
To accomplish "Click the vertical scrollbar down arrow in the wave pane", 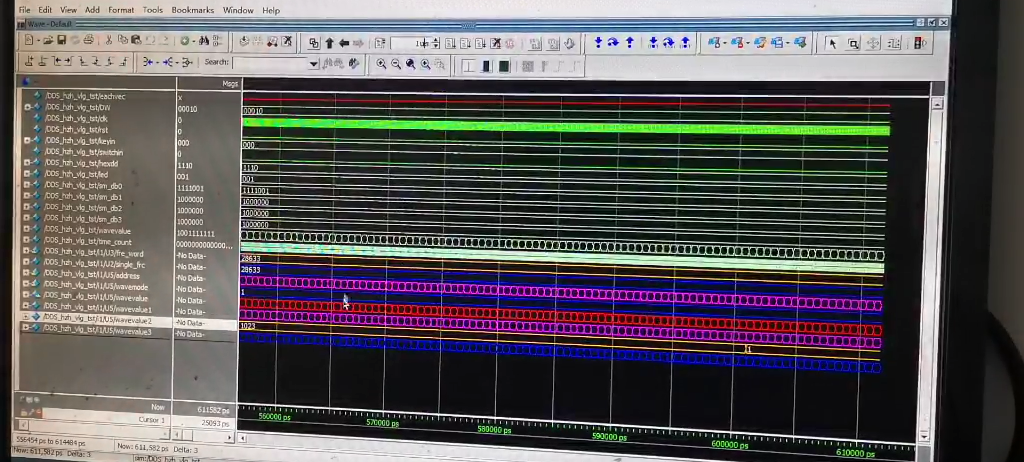I will (923, 436).
